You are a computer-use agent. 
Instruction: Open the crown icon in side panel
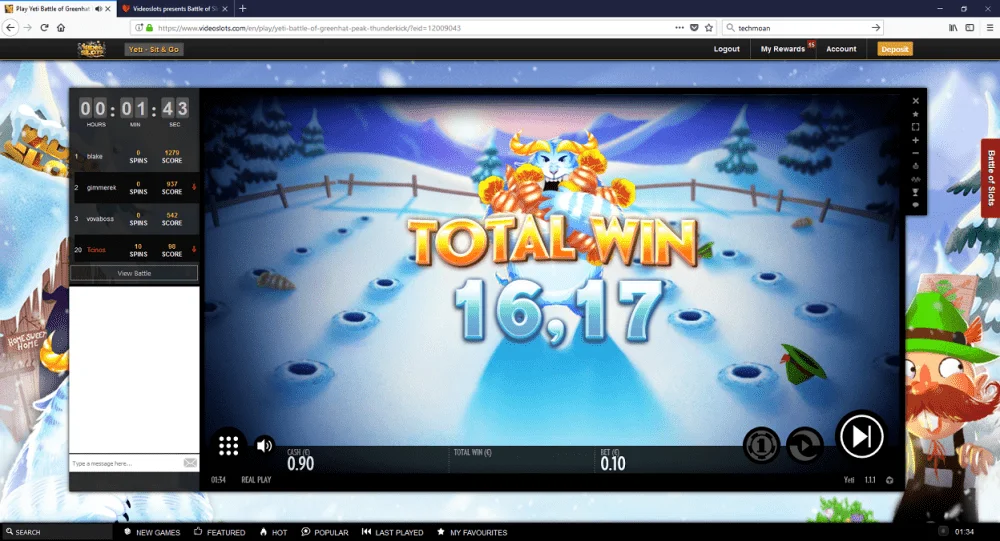915,166
